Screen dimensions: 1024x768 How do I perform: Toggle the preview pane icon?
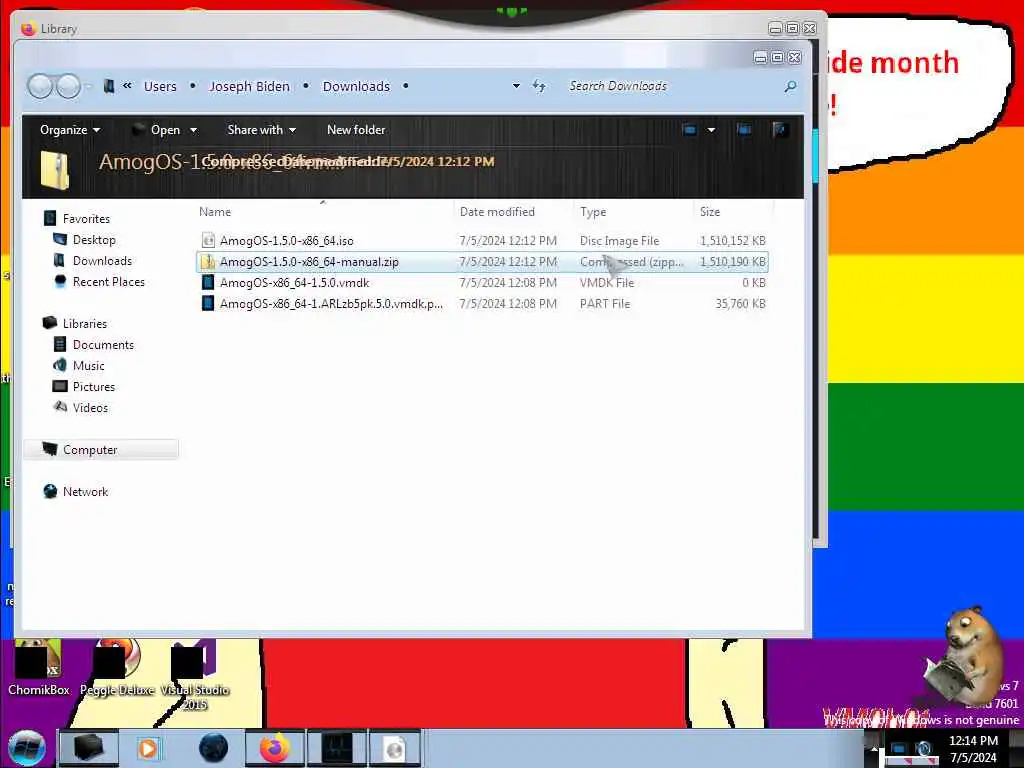(744, 130)
